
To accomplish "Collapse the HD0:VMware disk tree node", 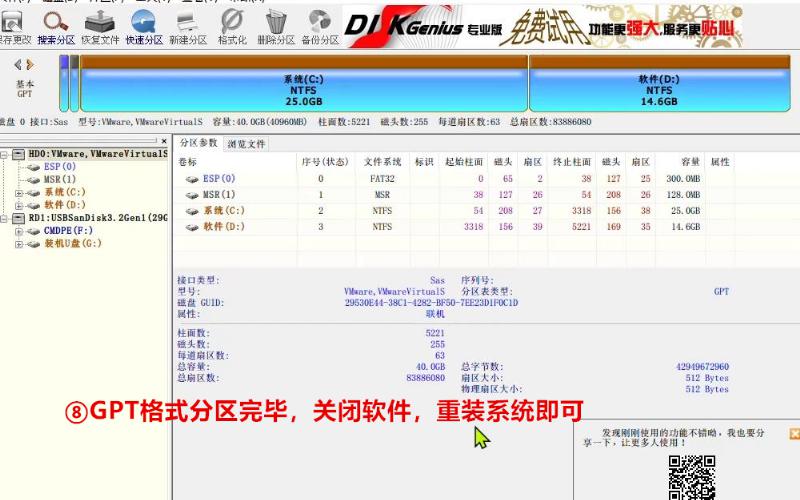I will click(x=6, y=154).
